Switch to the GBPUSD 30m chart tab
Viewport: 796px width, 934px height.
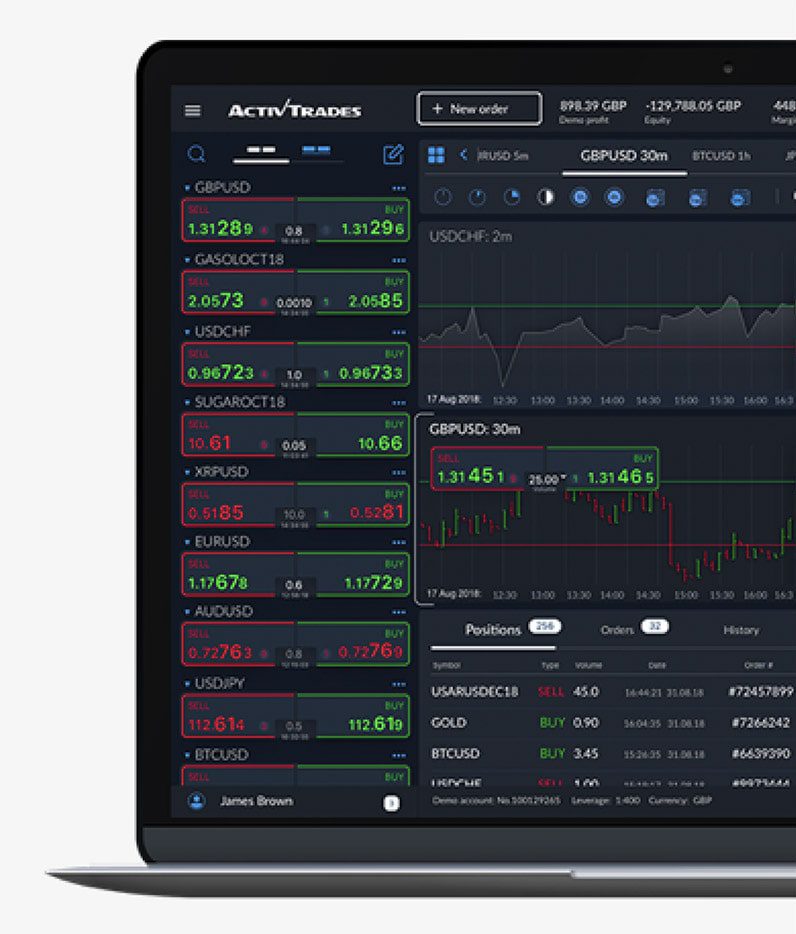pyautogui.click(x=624, y=156)
